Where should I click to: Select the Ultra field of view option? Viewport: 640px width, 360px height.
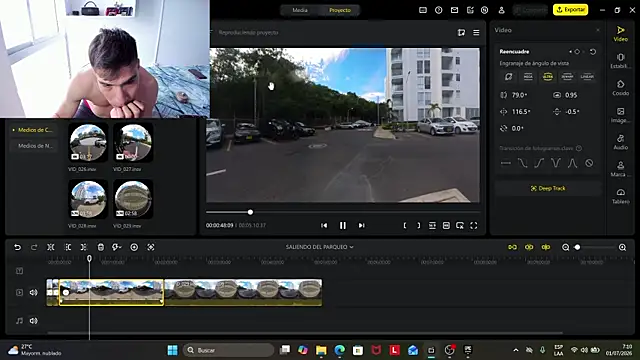(x=547, y=76)
